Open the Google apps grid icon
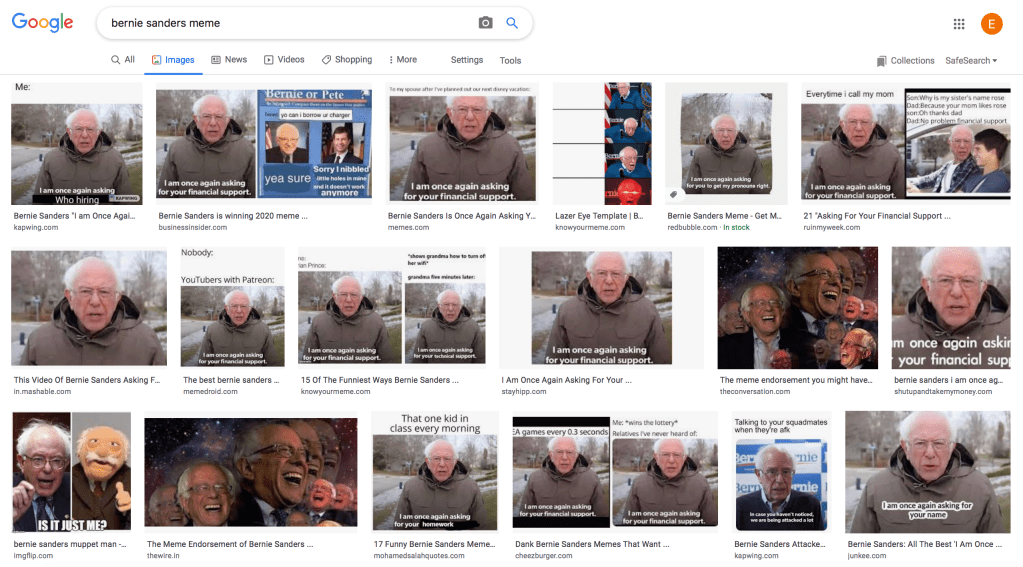1023x567 pixels. 959,24
